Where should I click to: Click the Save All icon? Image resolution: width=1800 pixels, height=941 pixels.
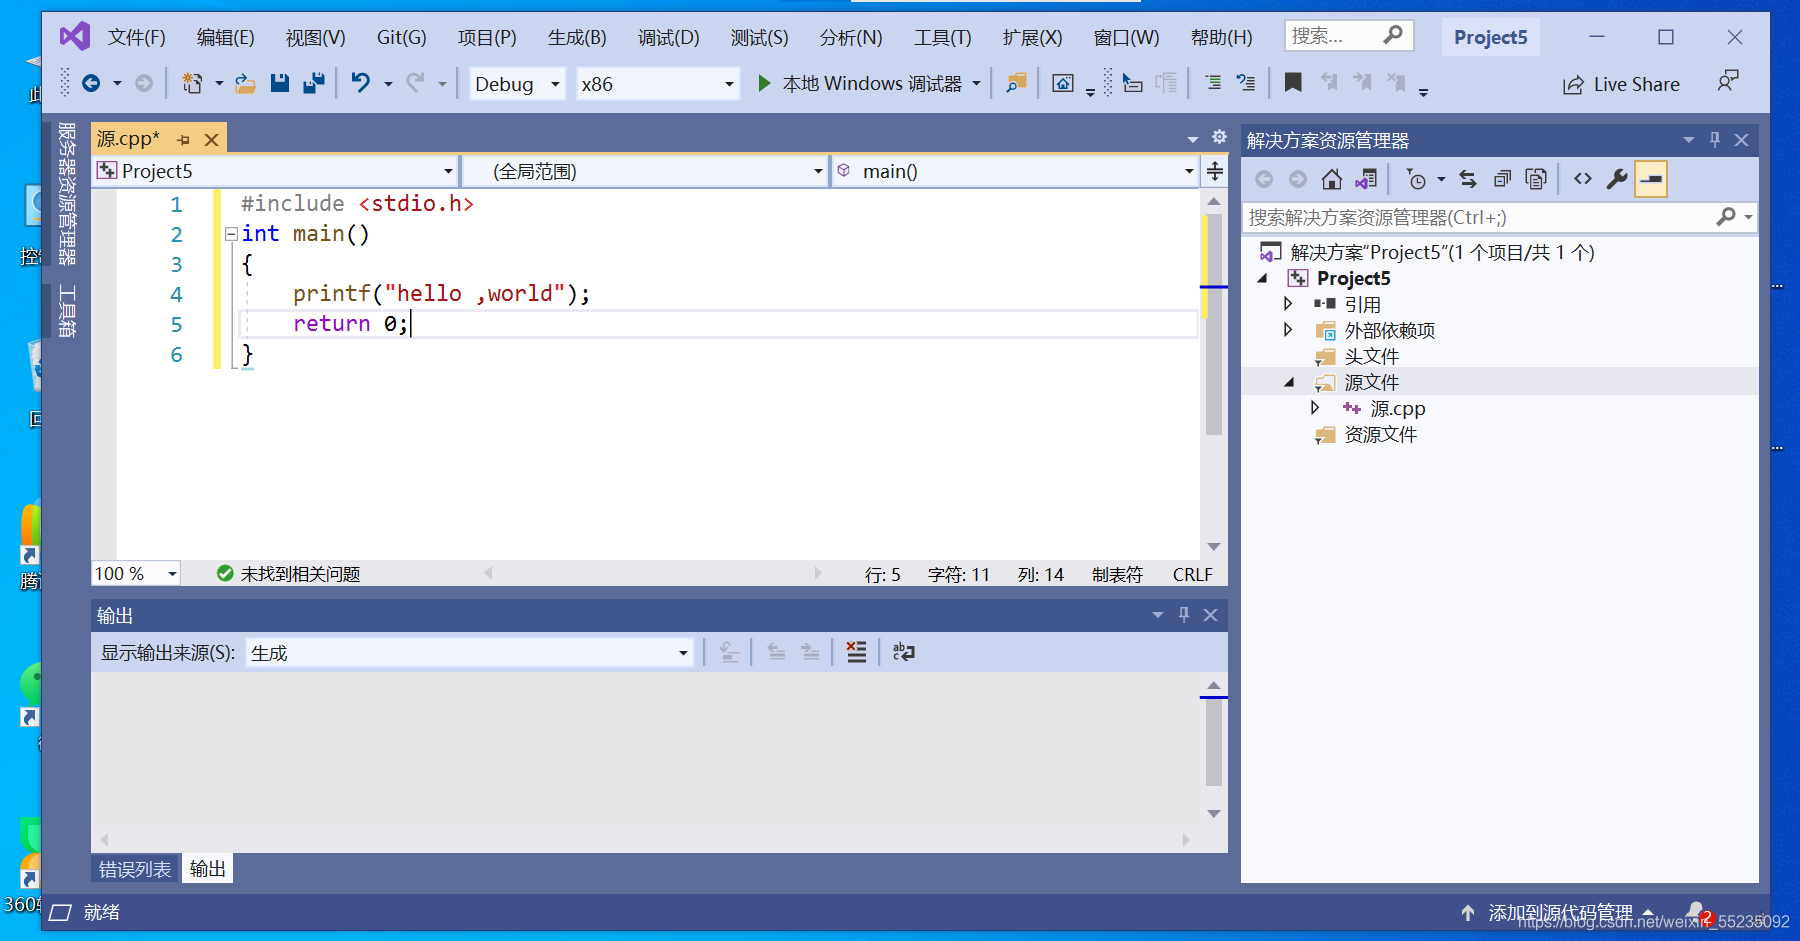click(314, 83)
